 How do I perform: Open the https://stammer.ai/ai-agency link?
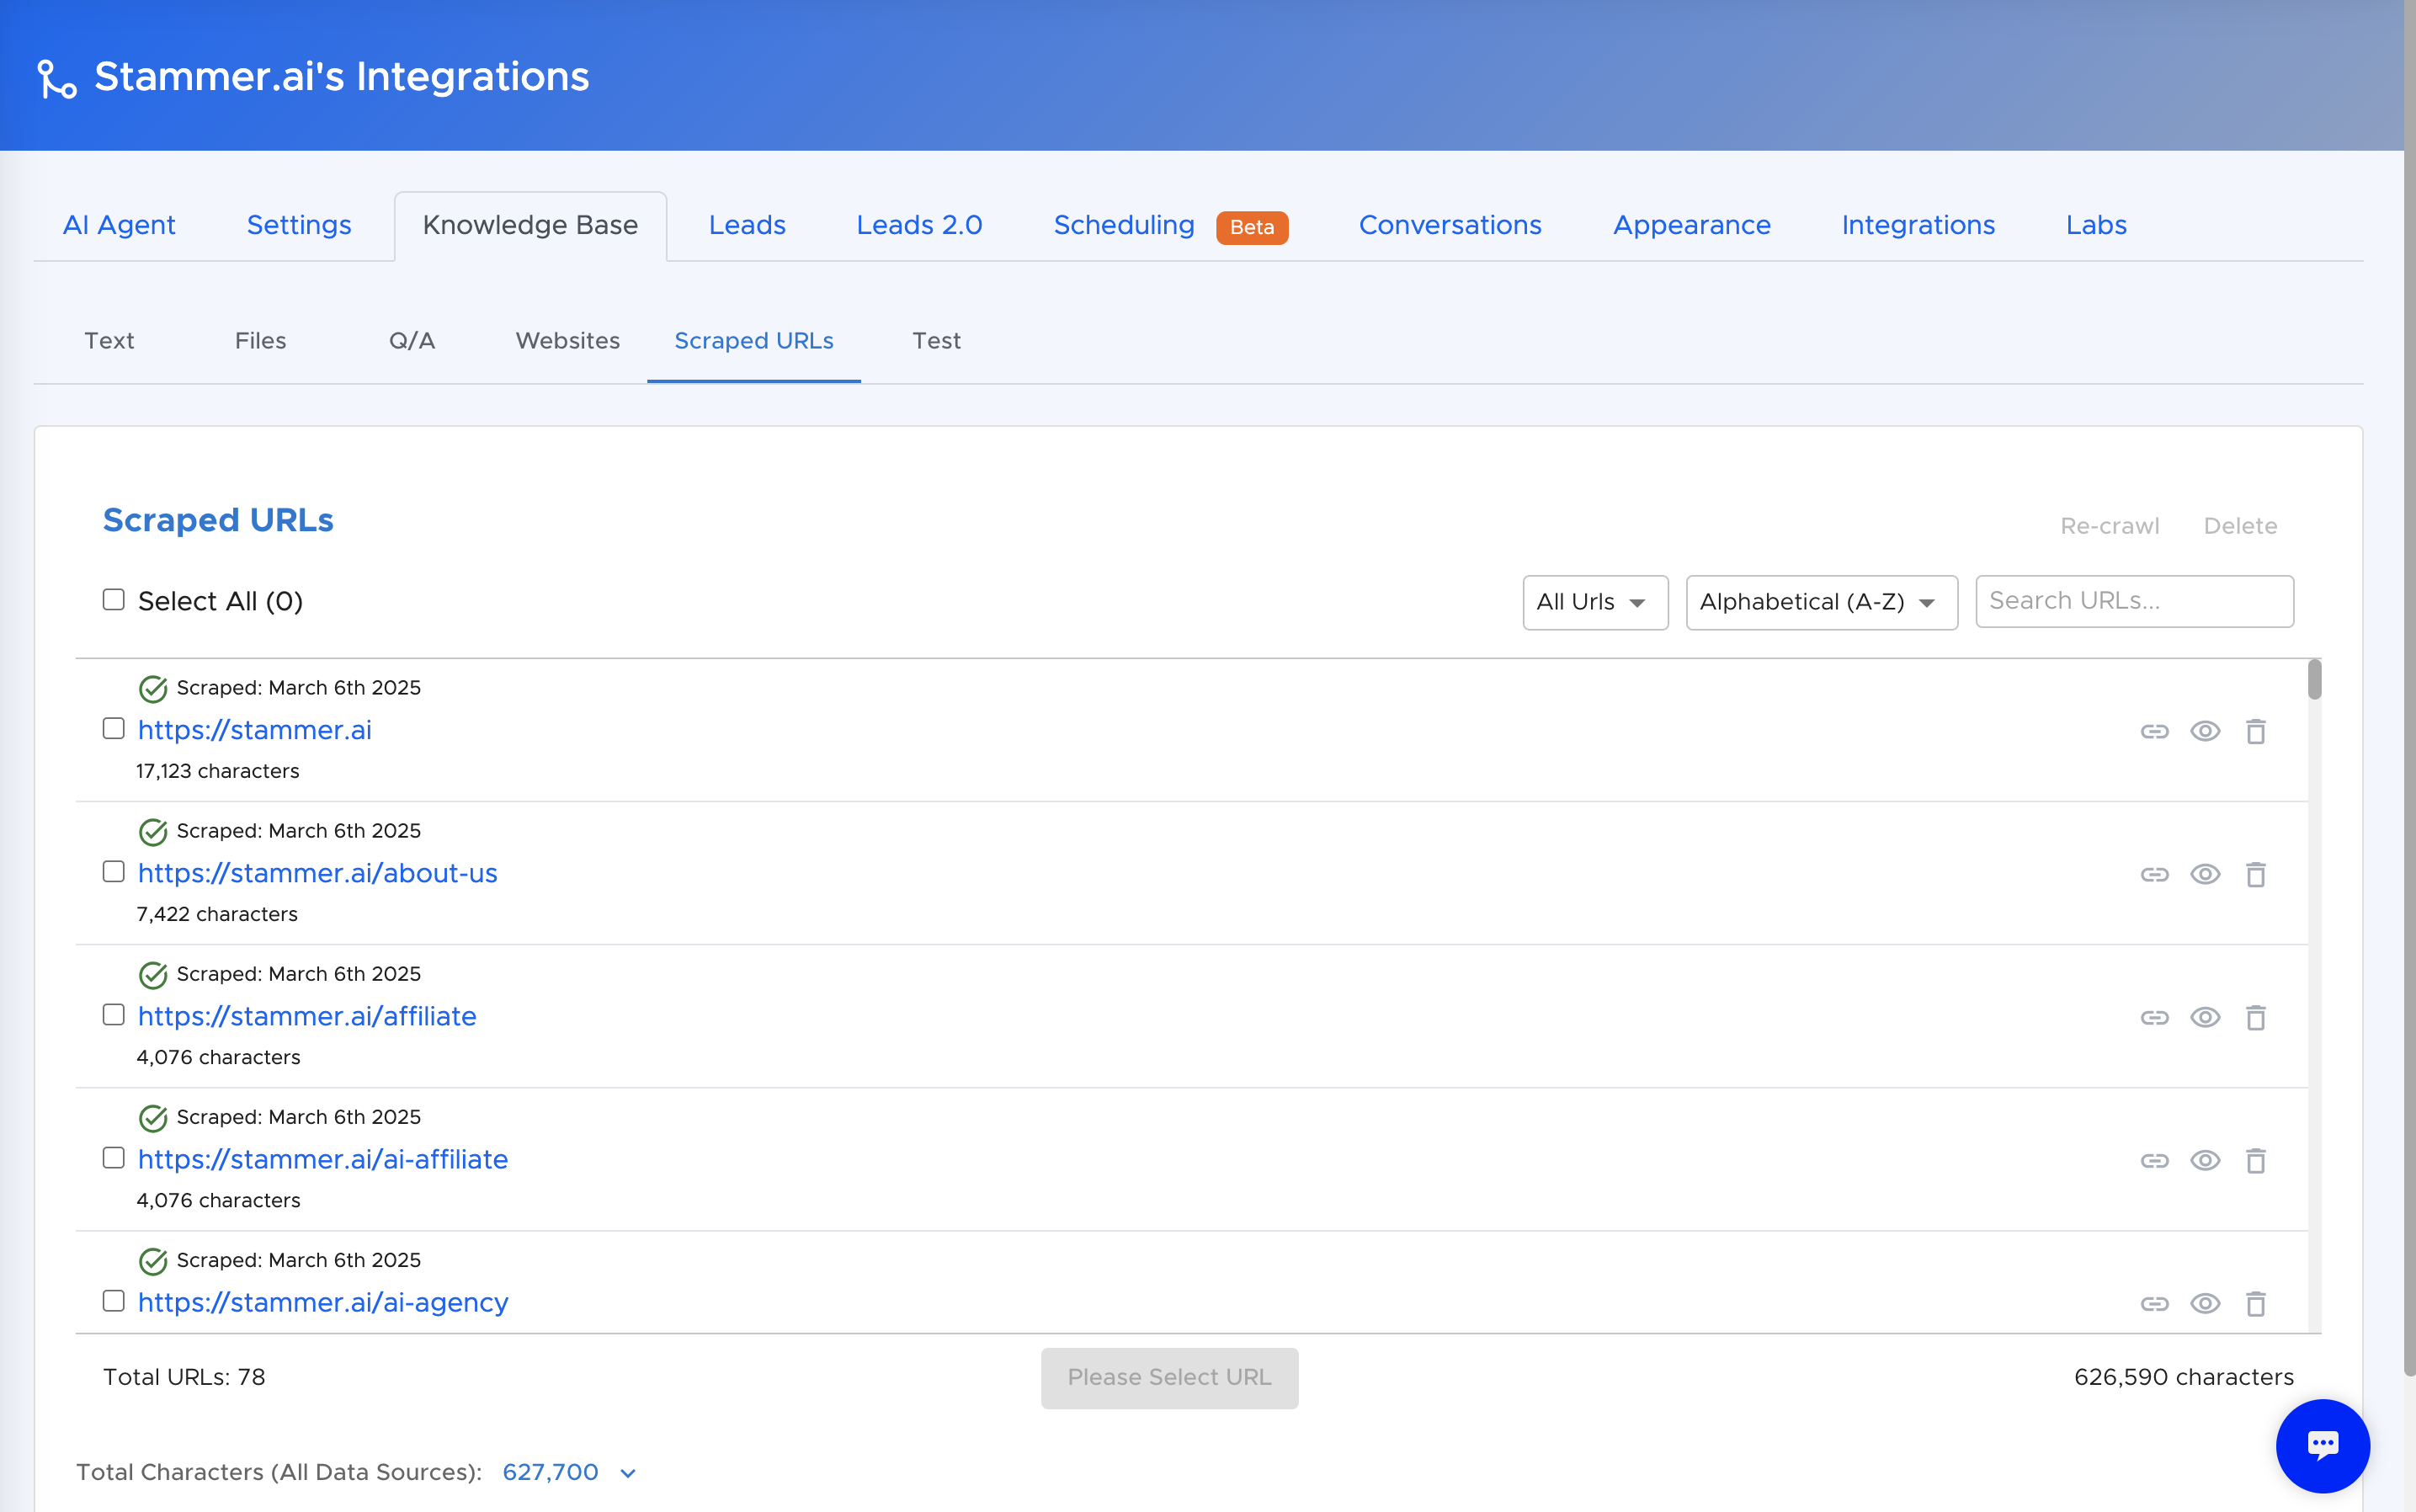pos(323,1302)
